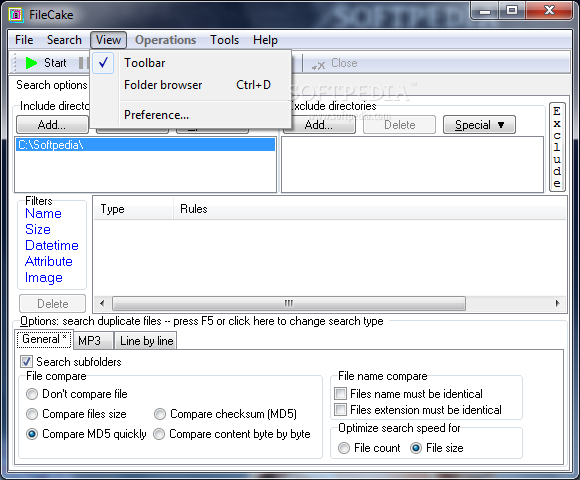Enable Files extension must be identical

point(340,410)
